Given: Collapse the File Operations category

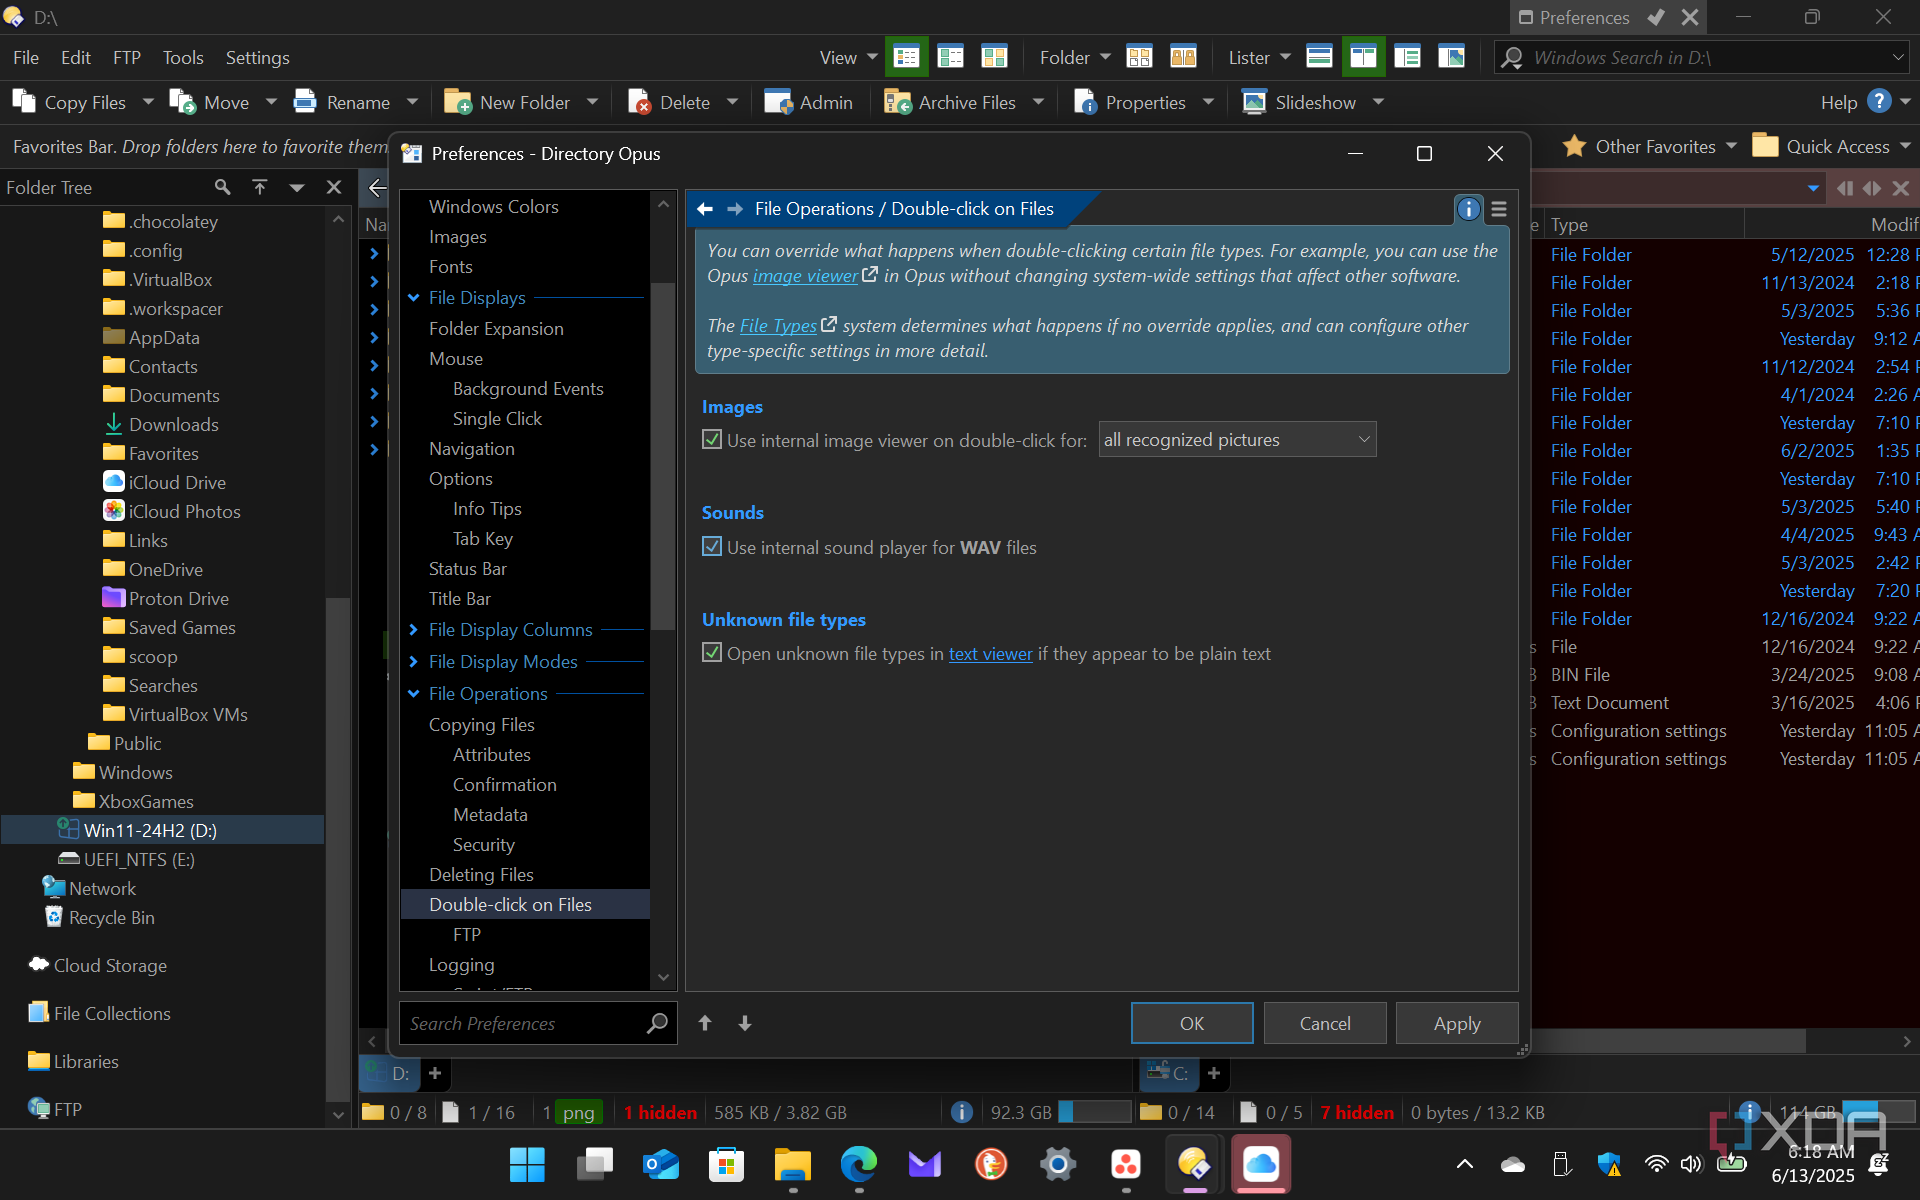Looking at the screenshot, I should (x=414, y=694).
